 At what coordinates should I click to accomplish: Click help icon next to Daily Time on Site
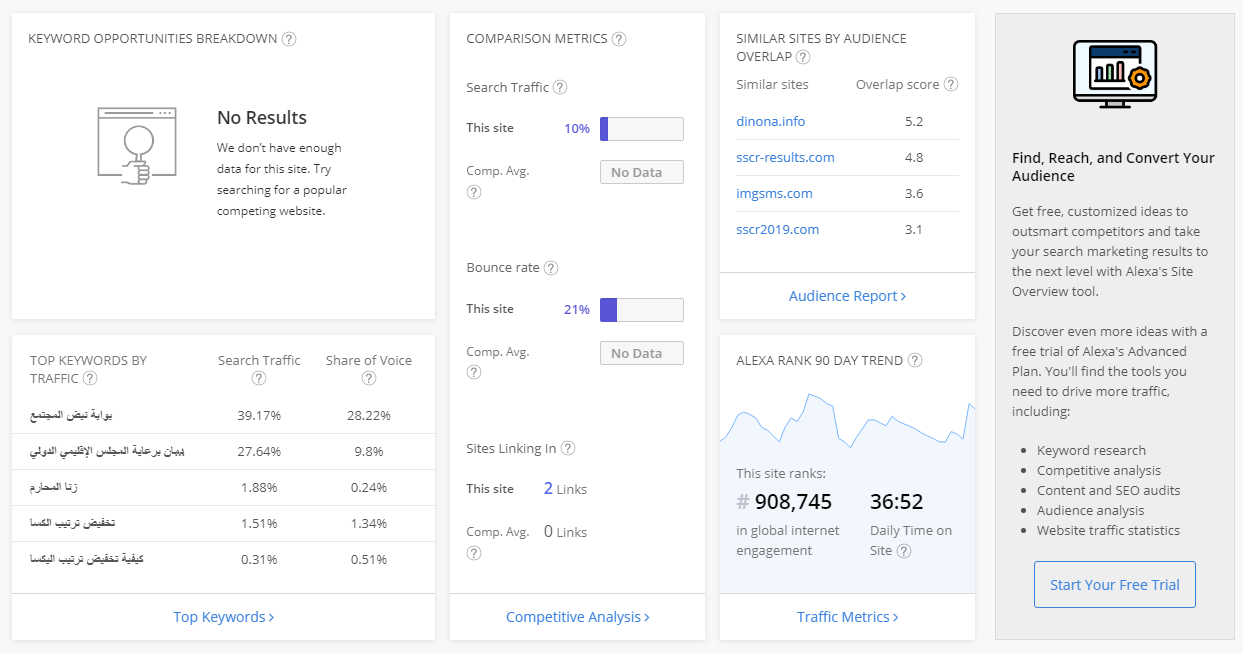pyautogui.click(x=904, y=551)
